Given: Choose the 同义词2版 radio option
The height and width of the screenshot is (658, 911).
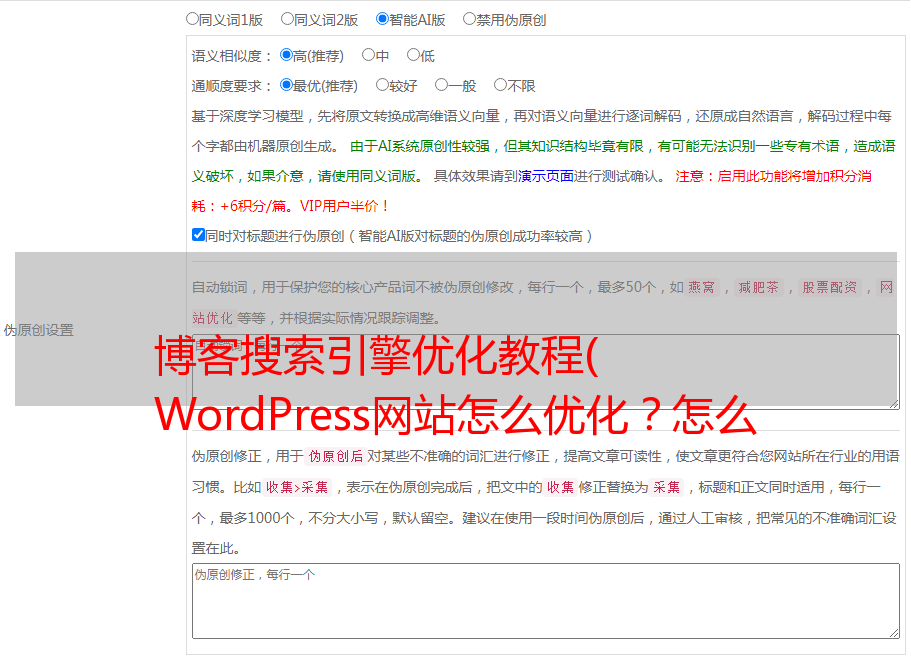Looking at the screenshot, I should pos(287,19).
